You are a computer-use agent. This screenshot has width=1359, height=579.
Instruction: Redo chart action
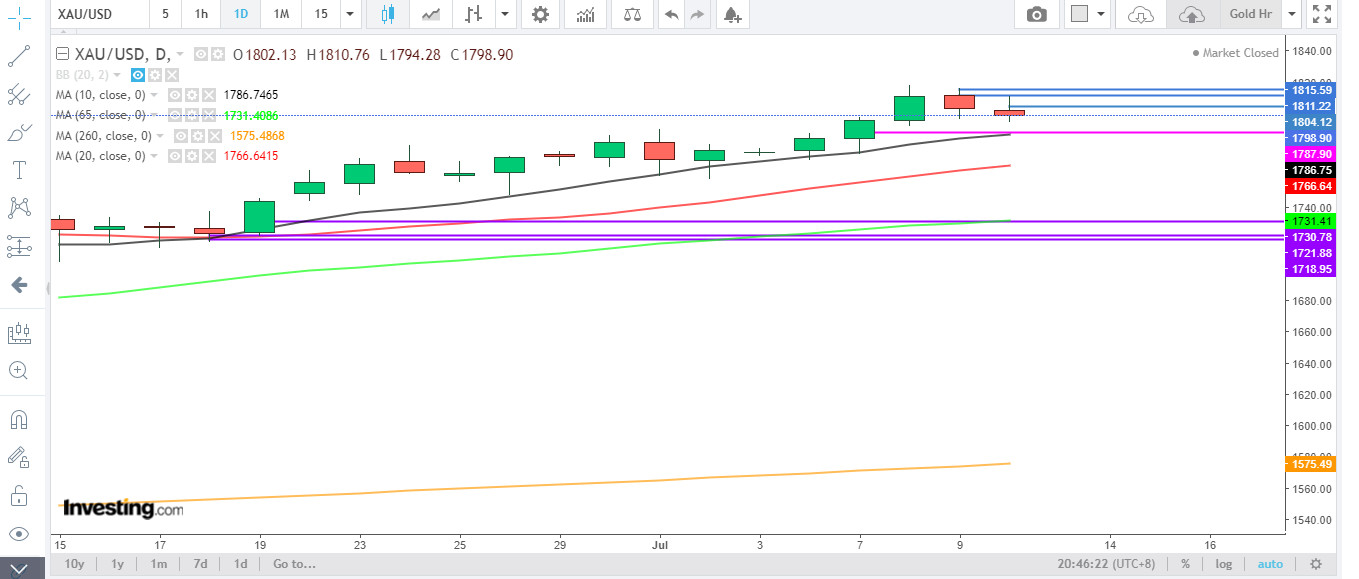[697, 14]
